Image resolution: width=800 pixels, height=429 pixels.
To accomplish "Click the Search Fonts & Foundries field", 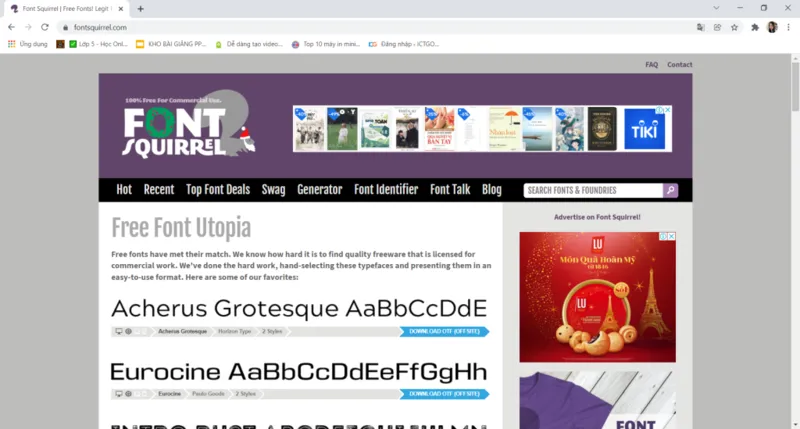I will 592,190.
